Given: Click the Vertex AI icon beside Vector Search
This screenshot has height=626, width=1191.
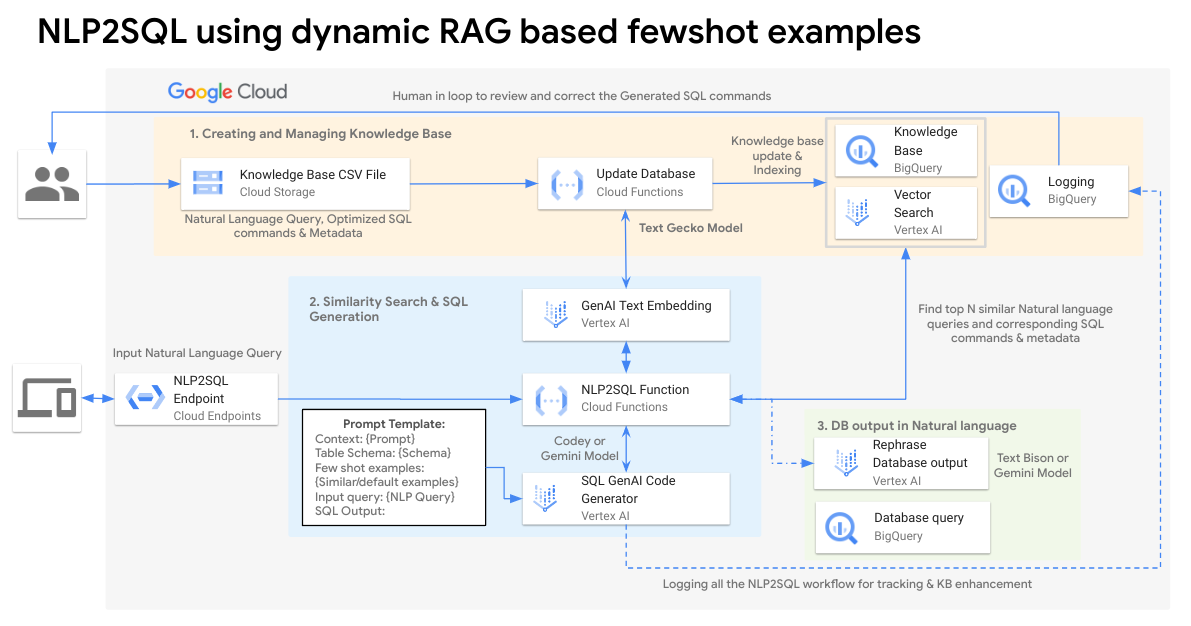Looking at the screenshot, I should (858, 212).
